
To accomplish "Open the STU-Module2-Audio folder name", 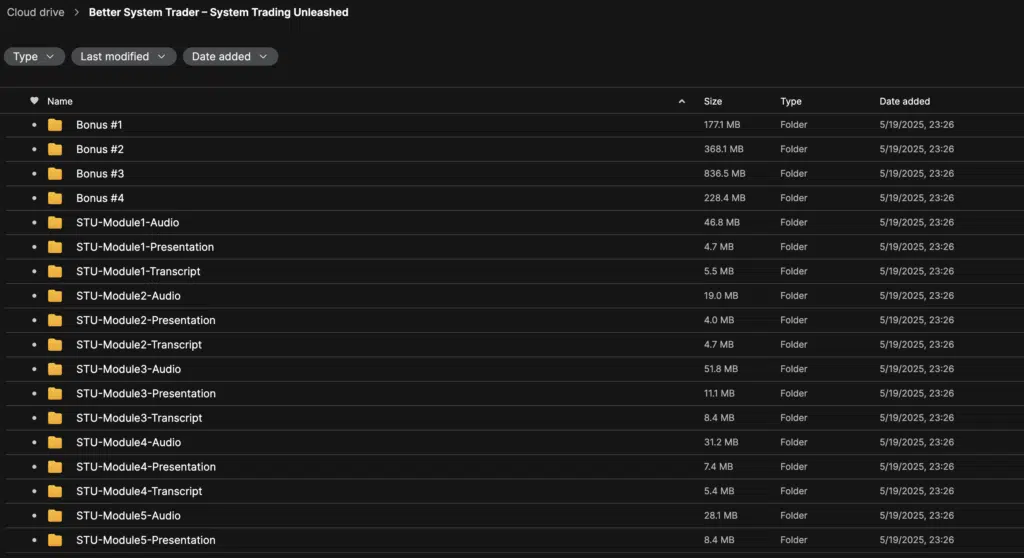I will [128, 296].
